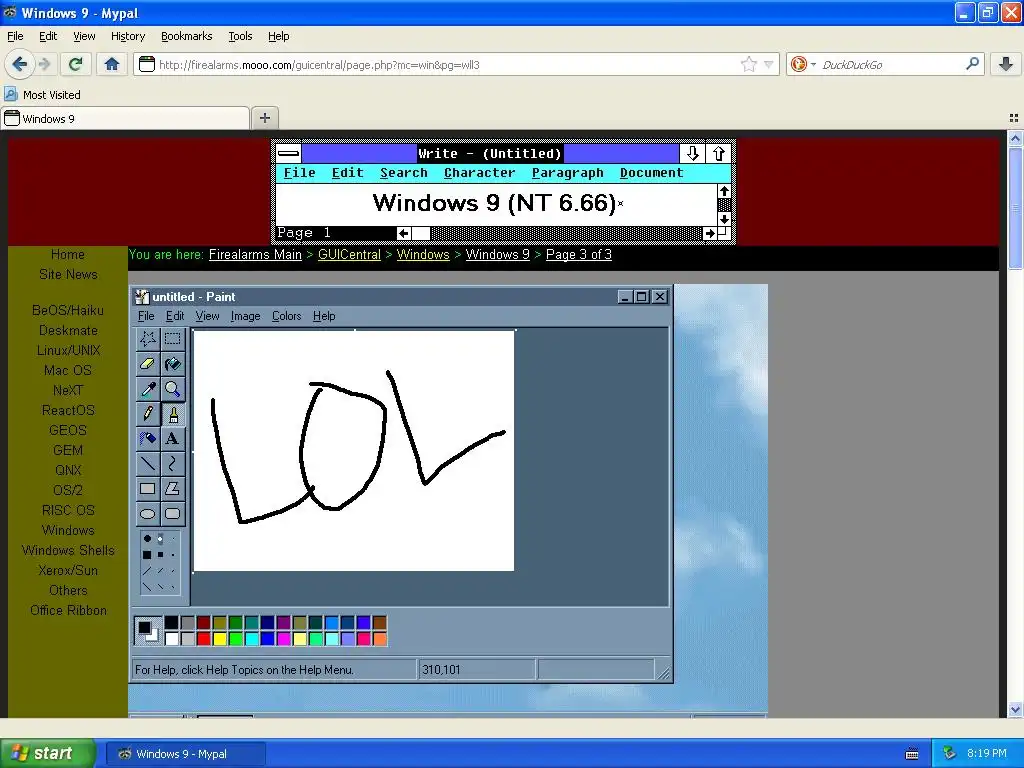Select the Text tool in Paint

click(172, 439)
